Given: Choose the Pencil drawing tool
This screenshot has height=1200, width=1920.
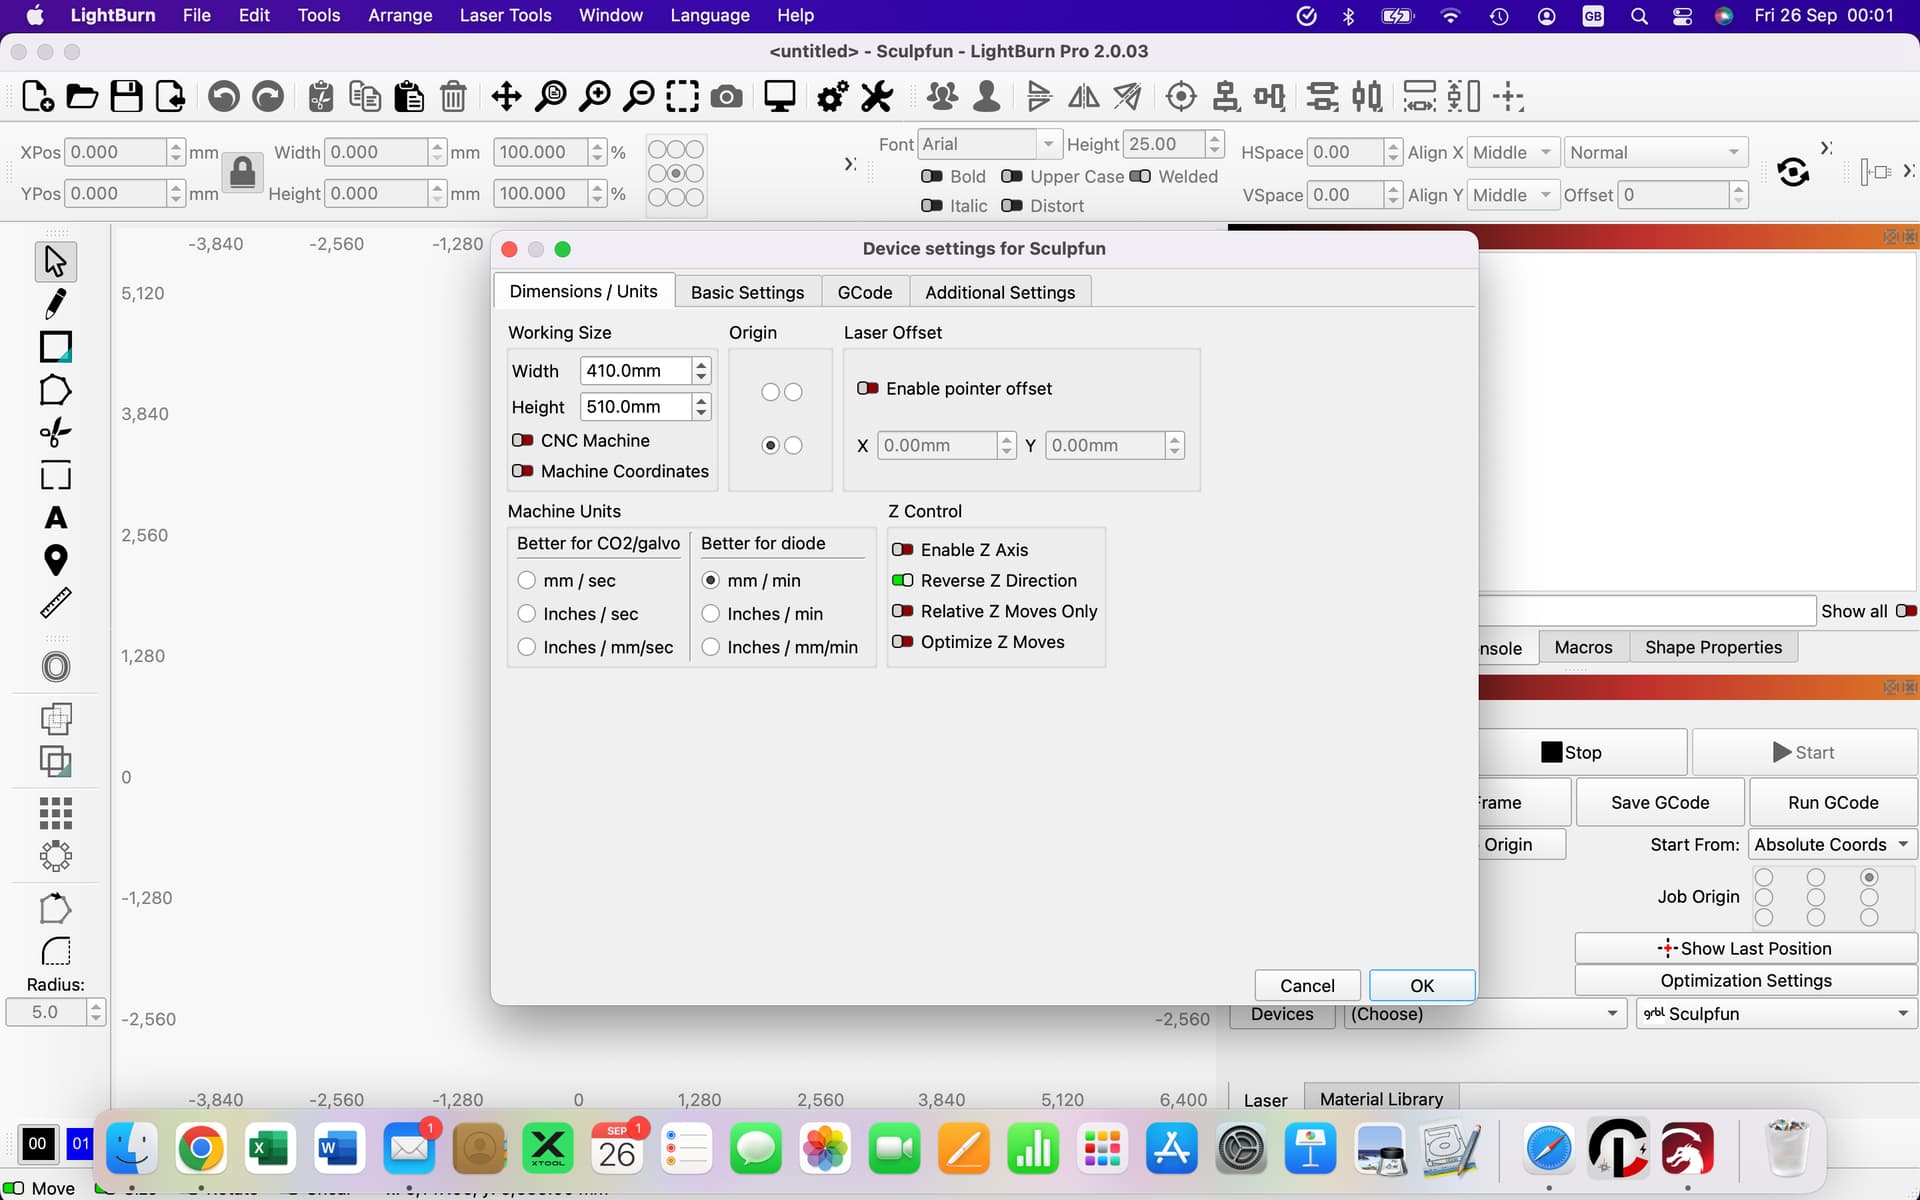Looking at the screenshot, I should (x=56, y=304).
